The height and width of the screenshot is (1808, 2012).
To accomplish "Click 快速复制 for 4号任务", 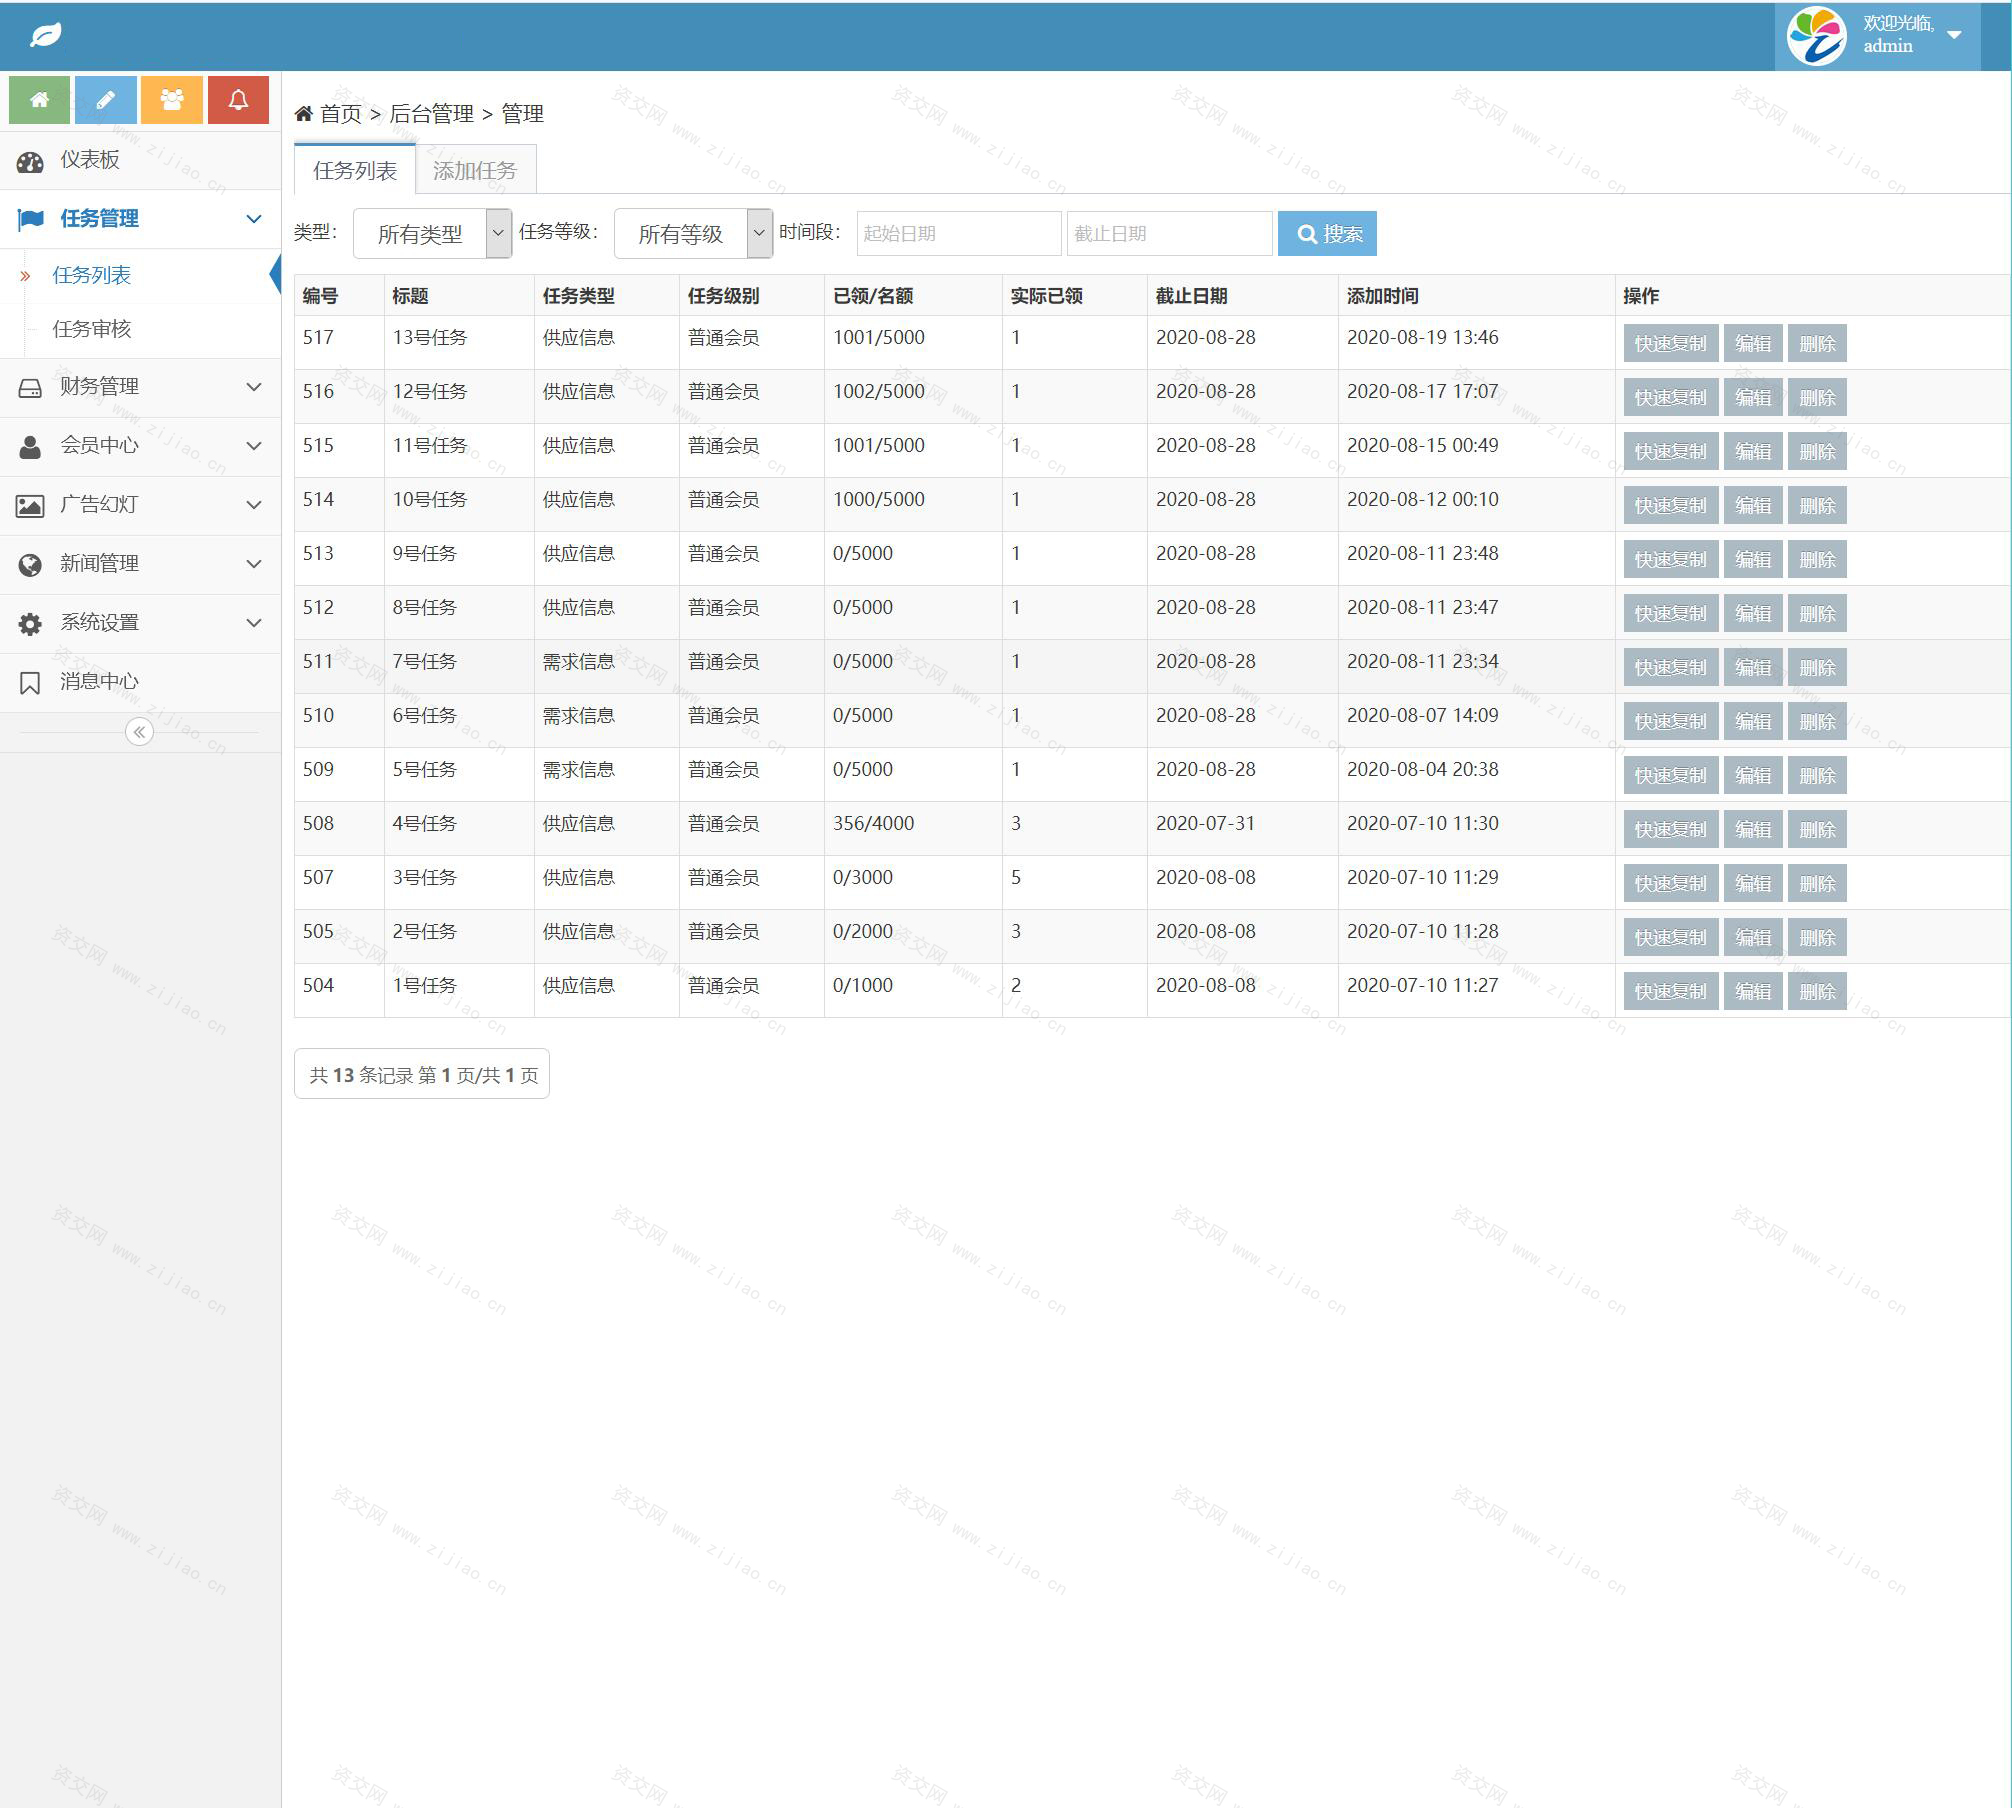I will coord(1671,829).
